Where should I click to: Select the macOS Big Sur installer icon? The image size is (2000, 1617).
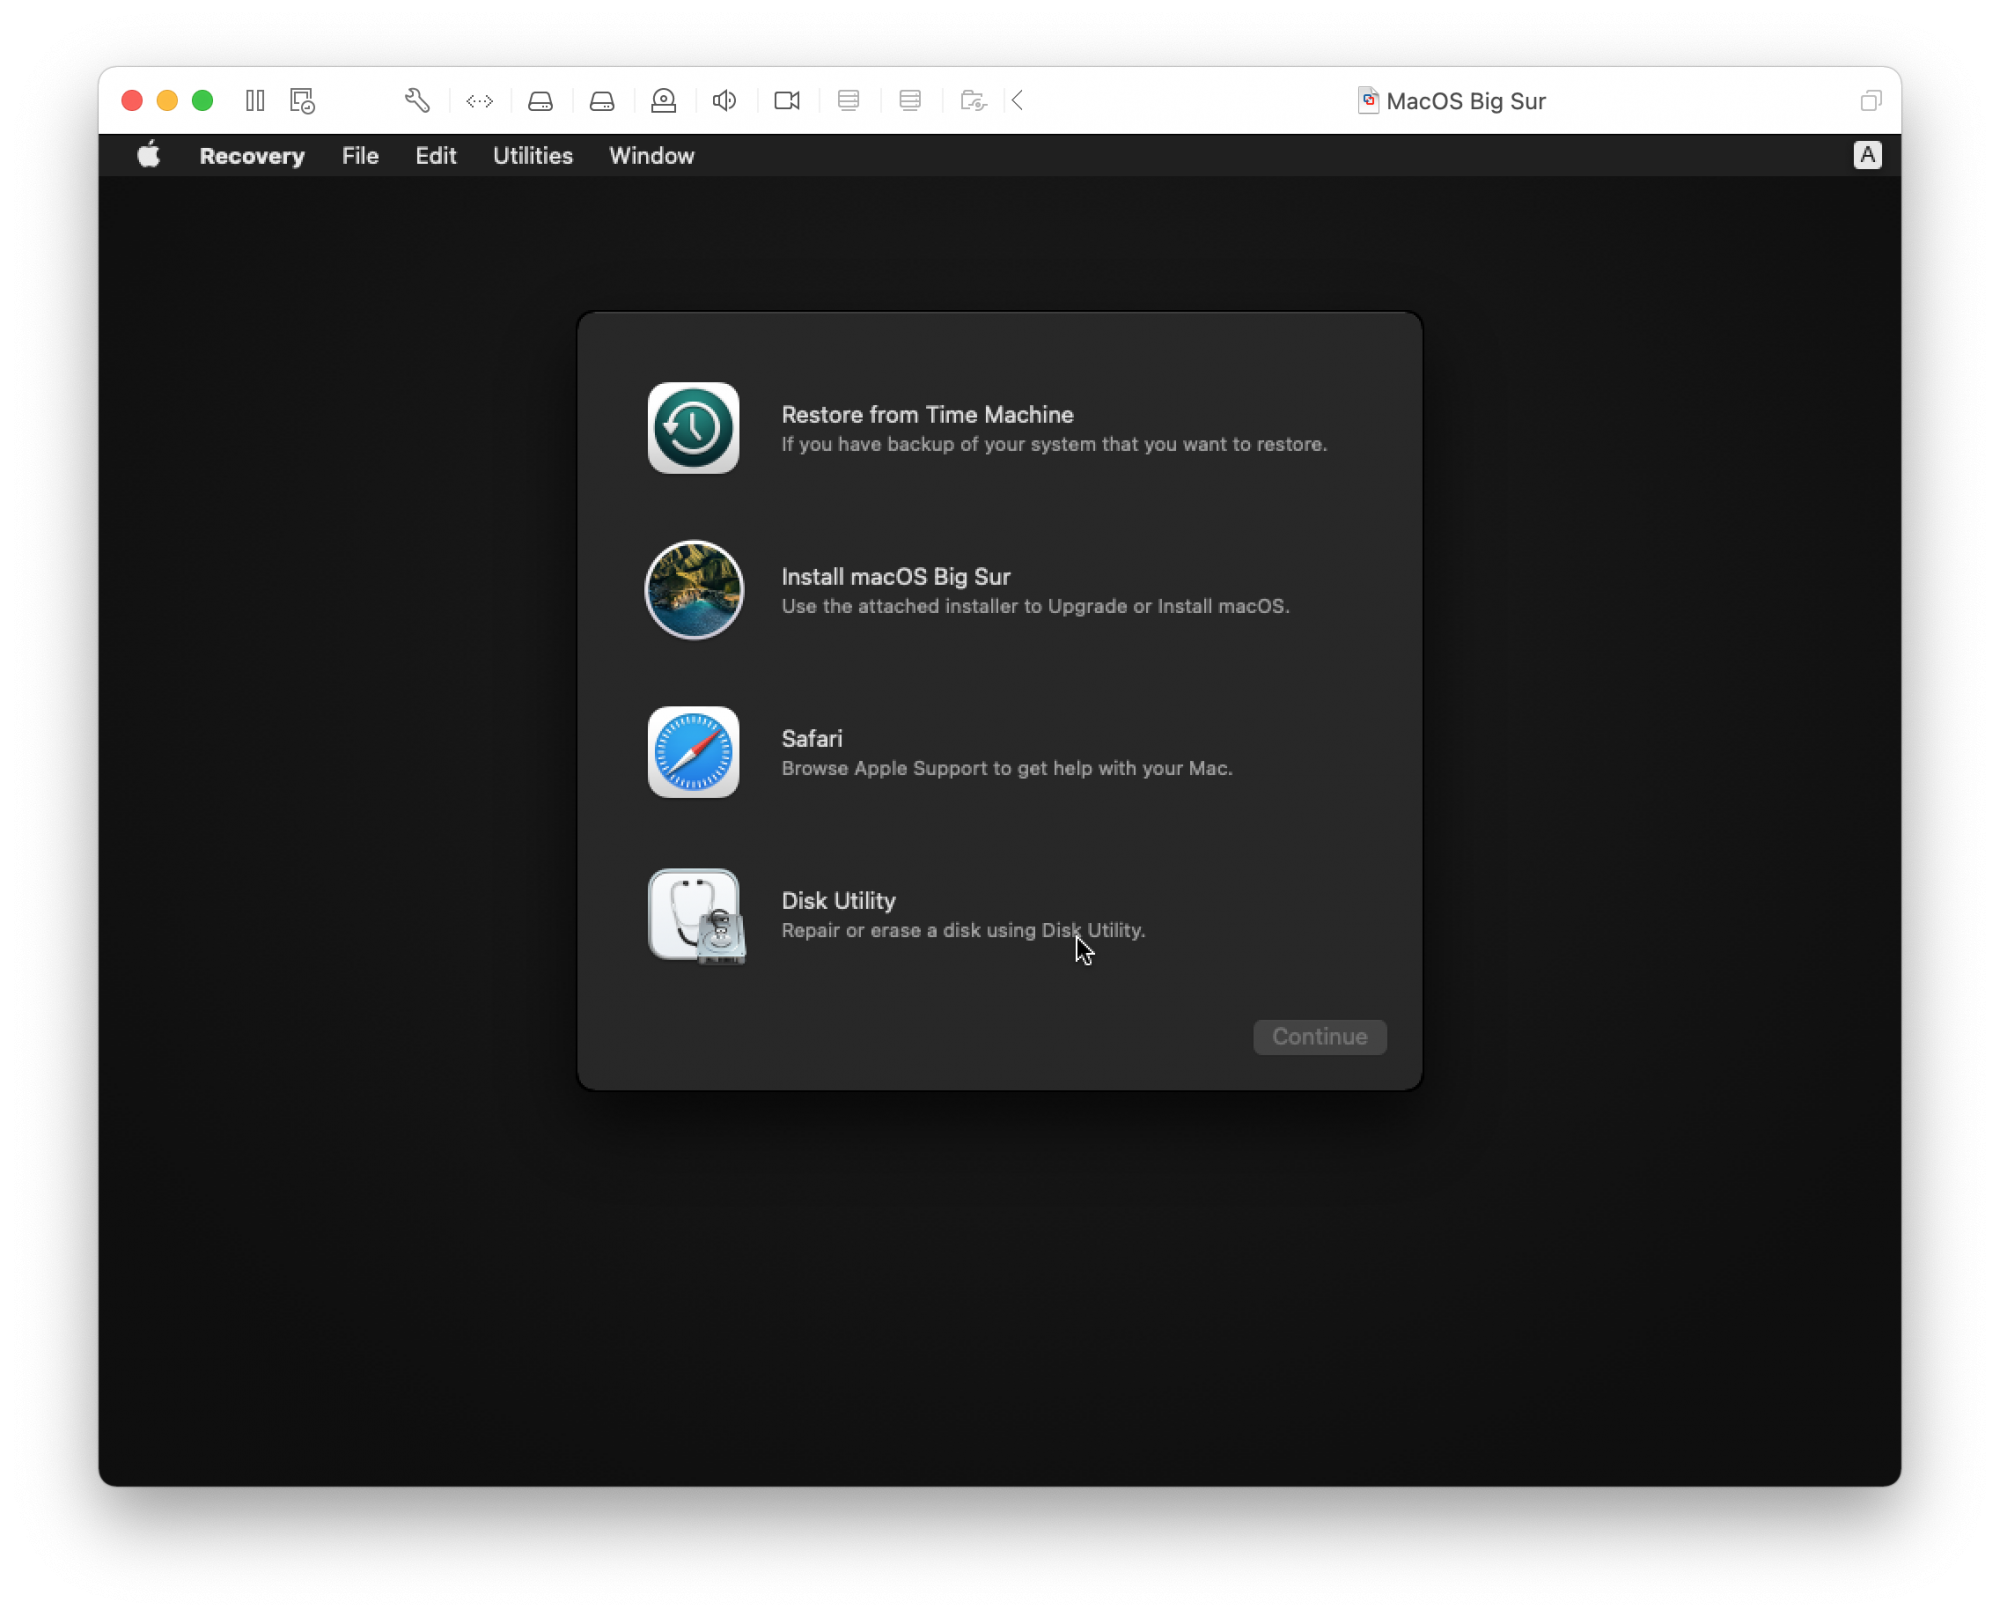(694, 590)
